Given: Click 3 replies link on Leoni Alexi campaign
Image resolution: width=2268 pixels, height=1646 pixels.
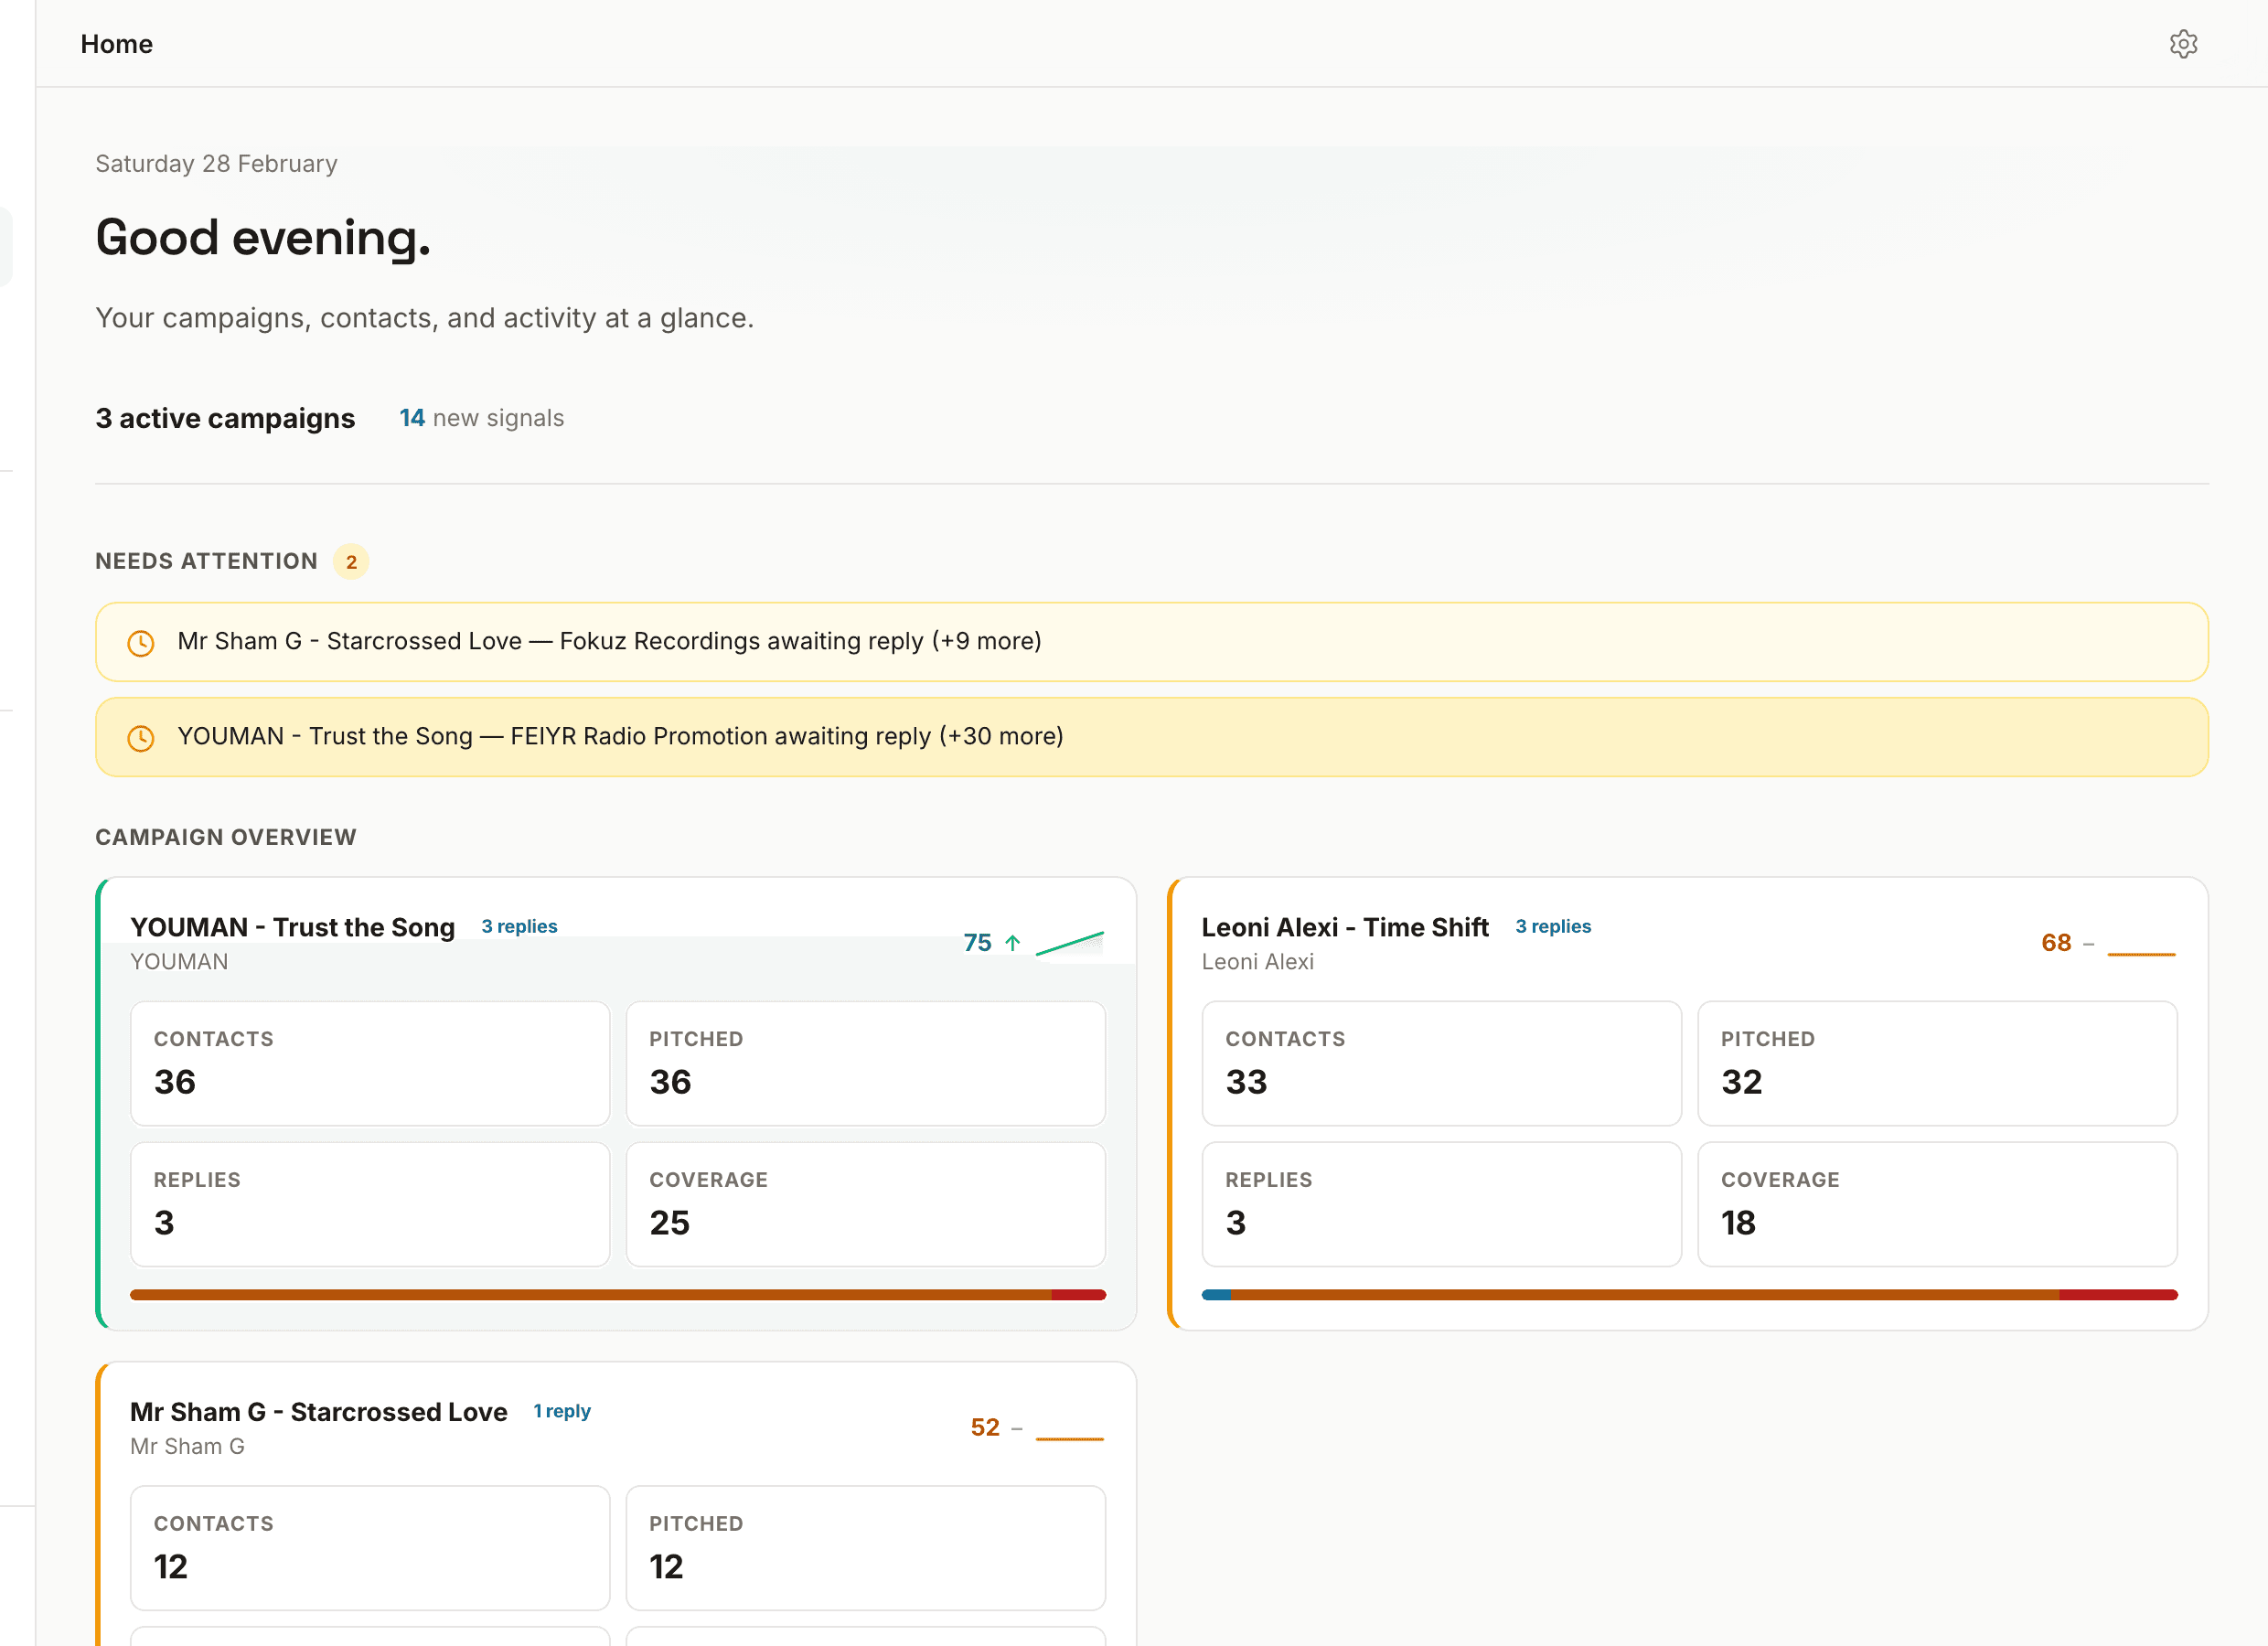Looking at the screenshot, I should click(x=1552, y=926).
